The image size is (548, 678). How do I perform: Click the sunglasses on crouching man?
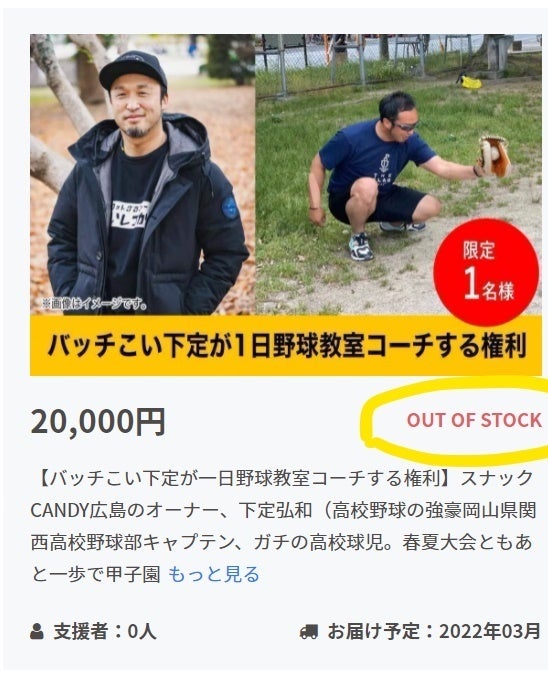point(405,126)
